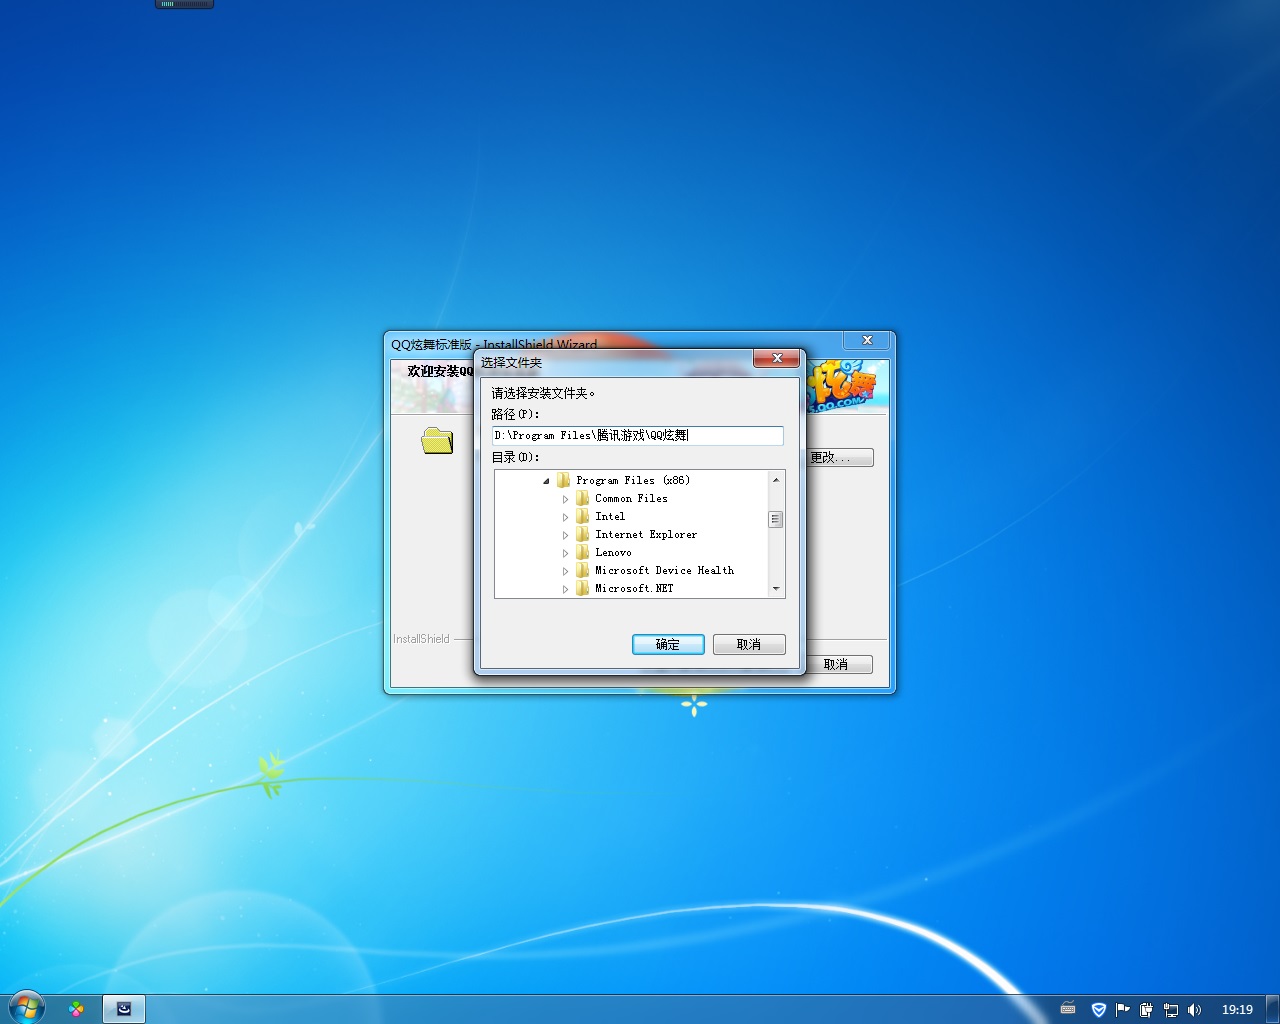The width and height of the screenshot is (1280, 1024).
Task: Expand the Microsoft.NET folder node
Action: tap(565, 589)
